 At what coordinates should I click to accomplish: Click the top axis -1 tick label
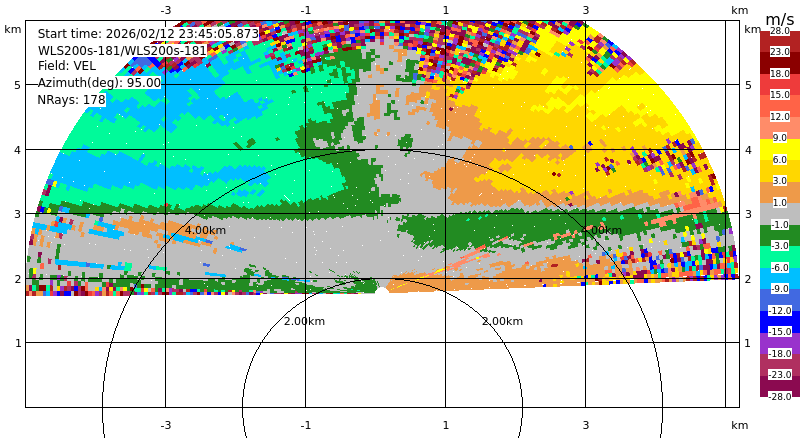point(305,10)
